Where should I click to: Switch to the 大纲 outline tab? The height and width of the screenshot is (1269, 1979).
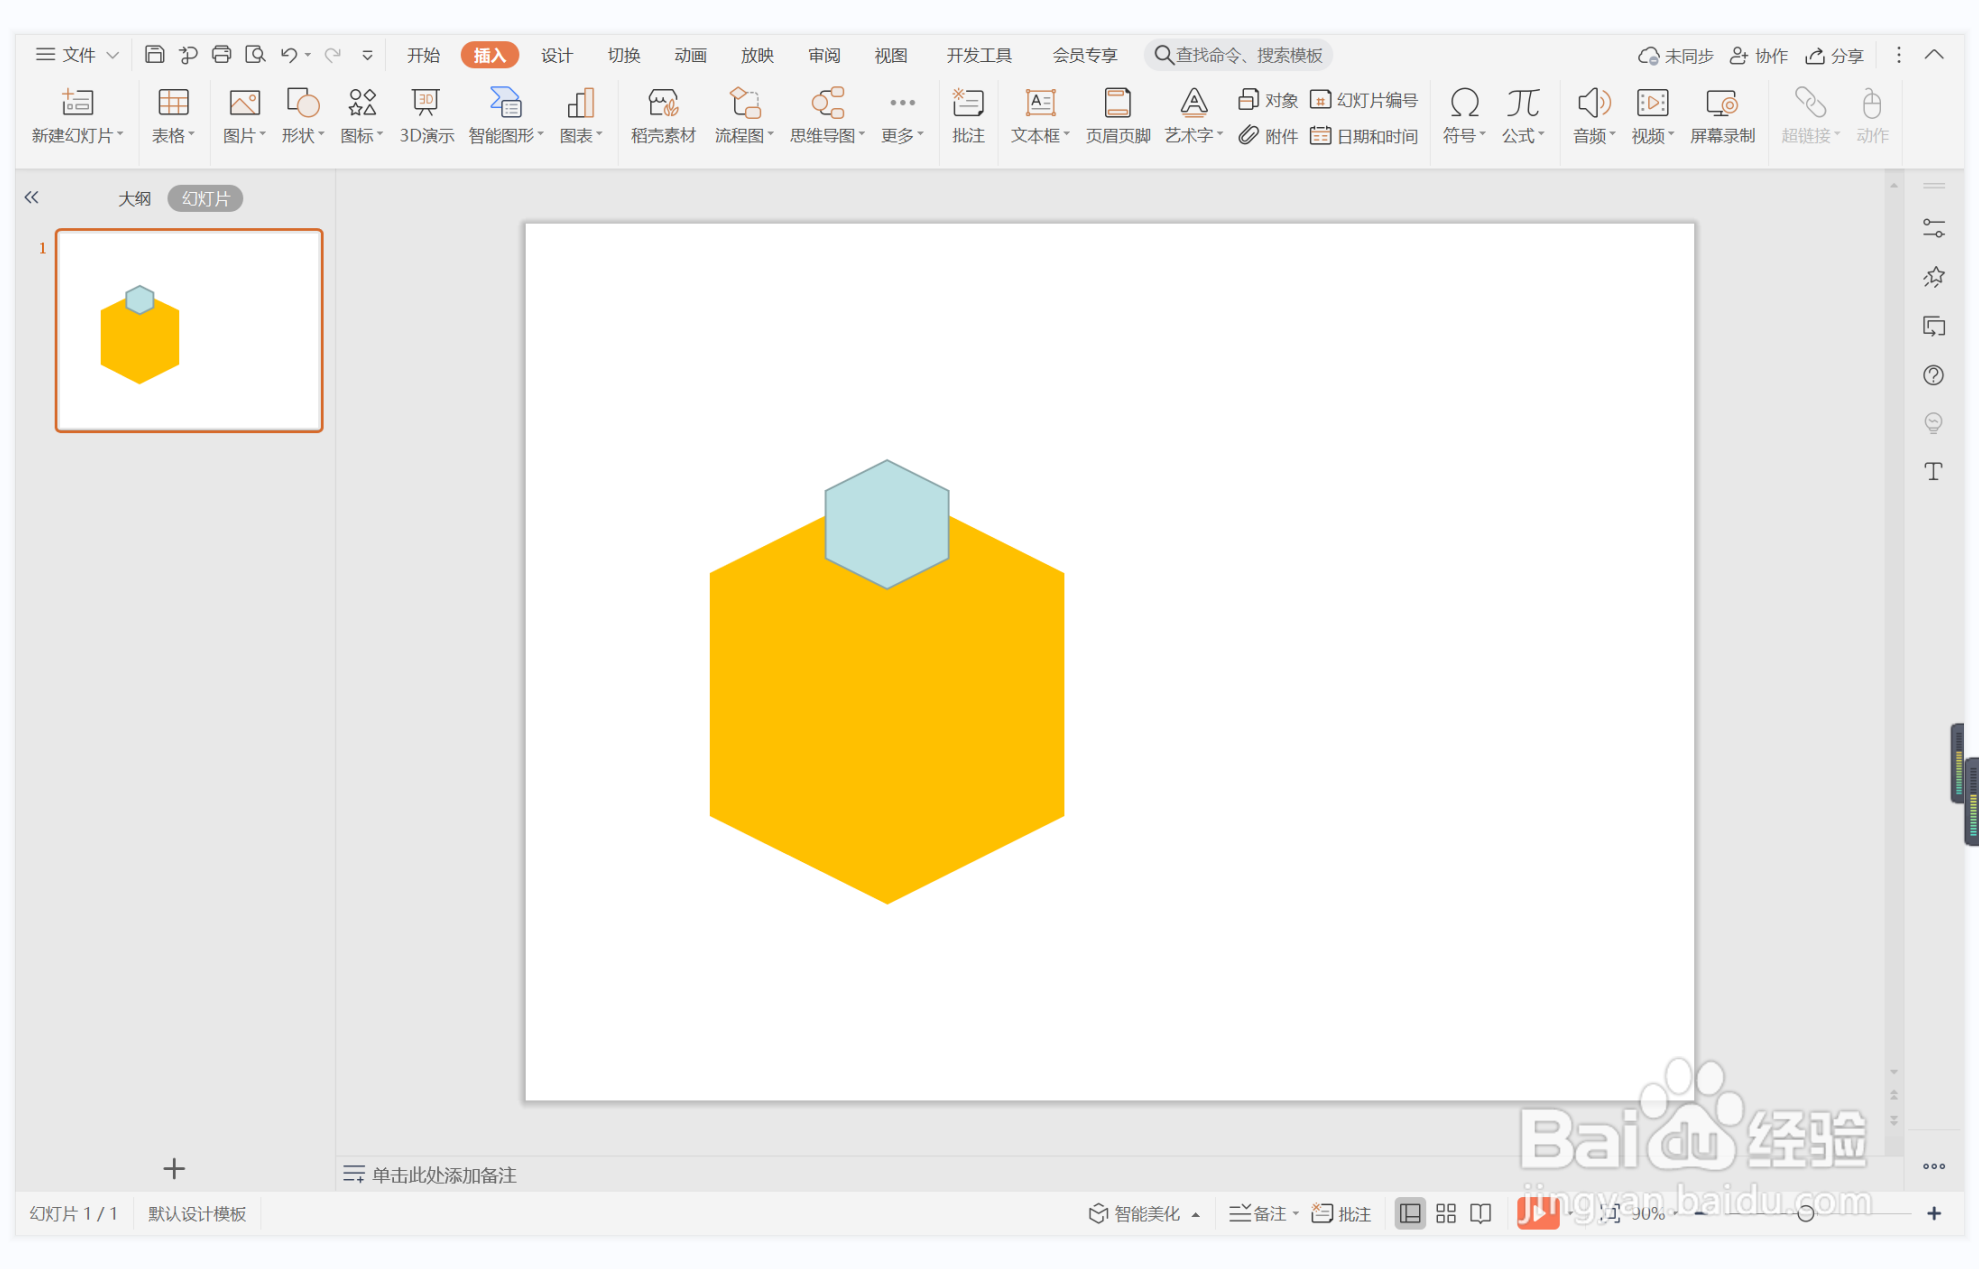coord(134,198)
